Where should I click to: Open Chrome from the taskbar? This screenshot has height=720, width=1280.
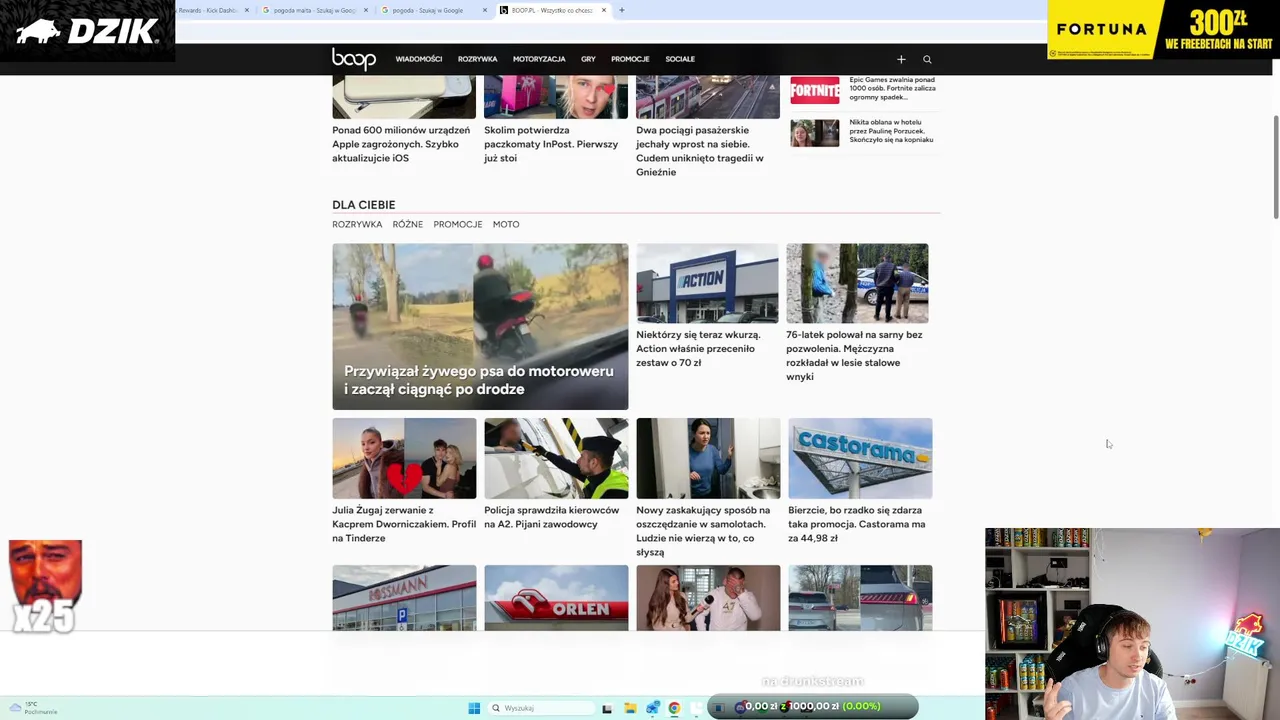click(x=674, y=708)
